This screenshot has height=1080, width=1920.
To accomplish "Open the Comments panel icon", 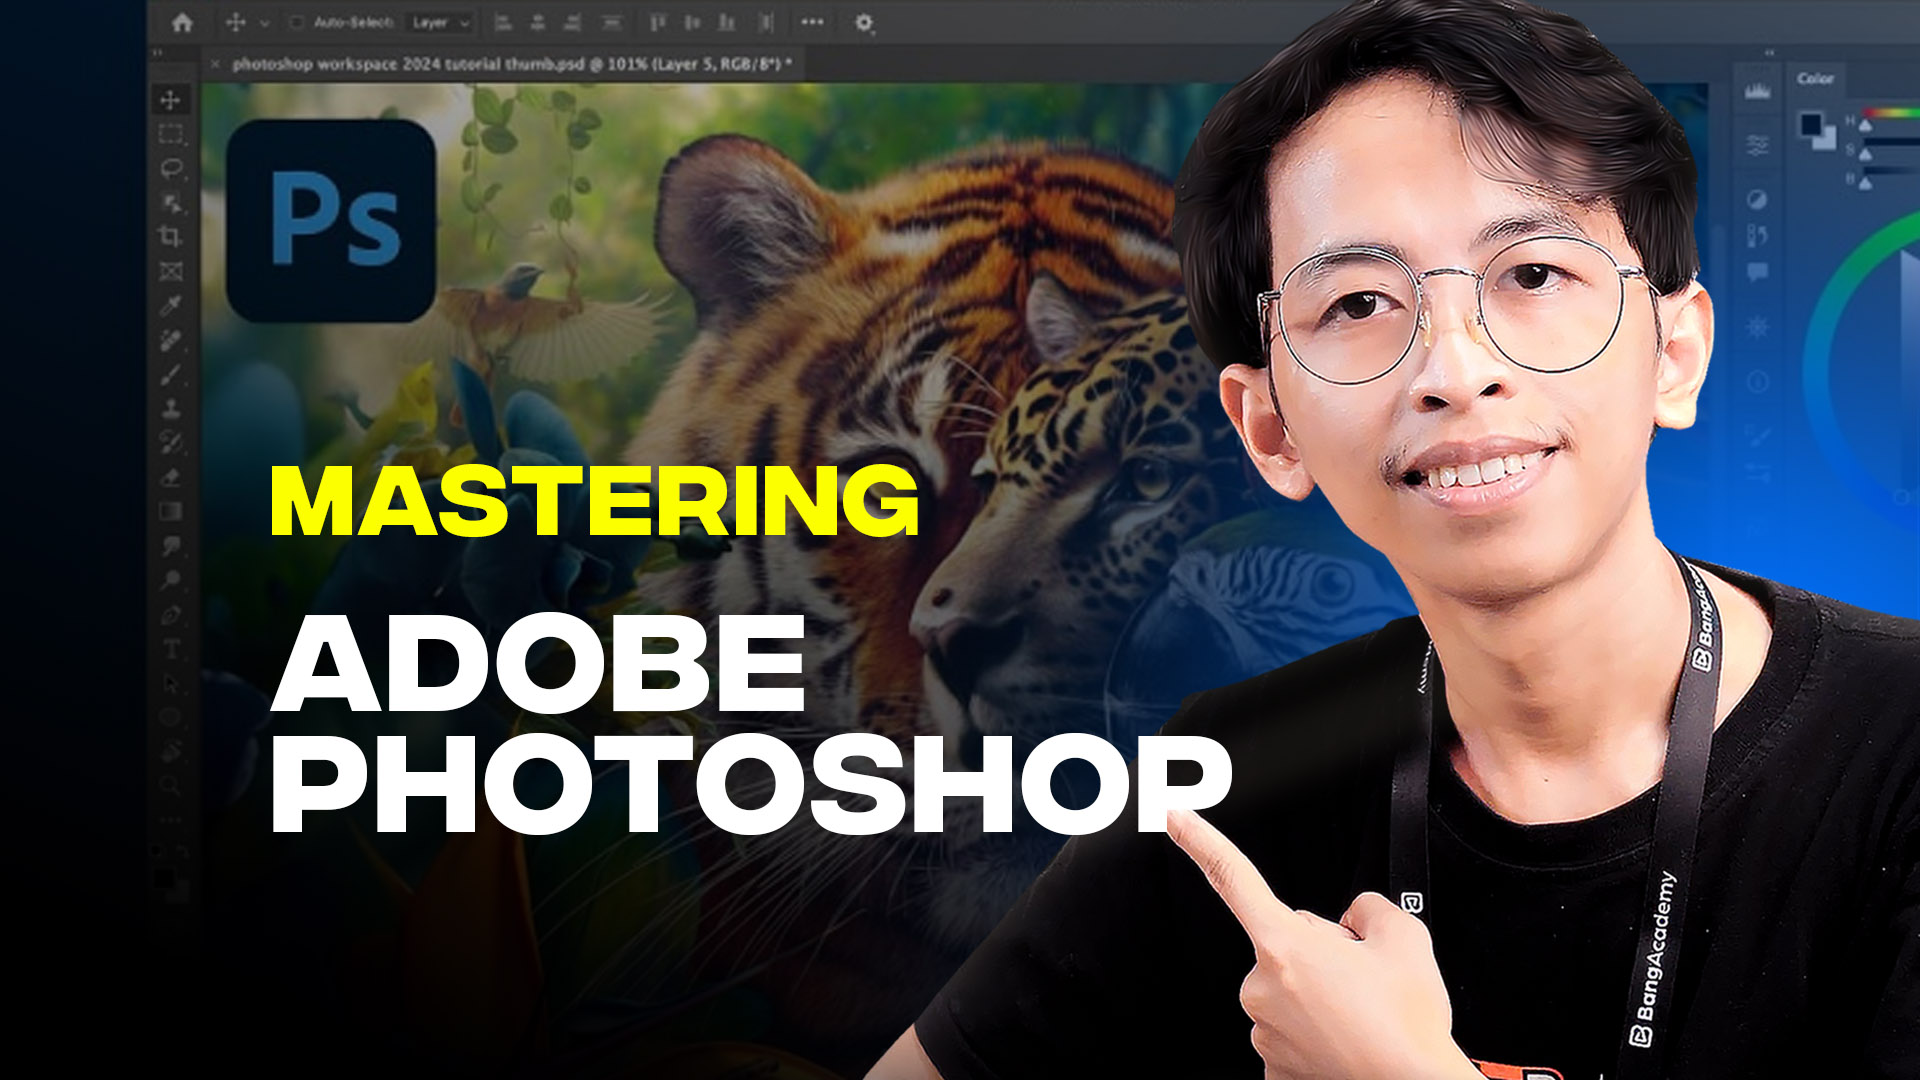I will pyautogui.click(x=1757, y=272).
